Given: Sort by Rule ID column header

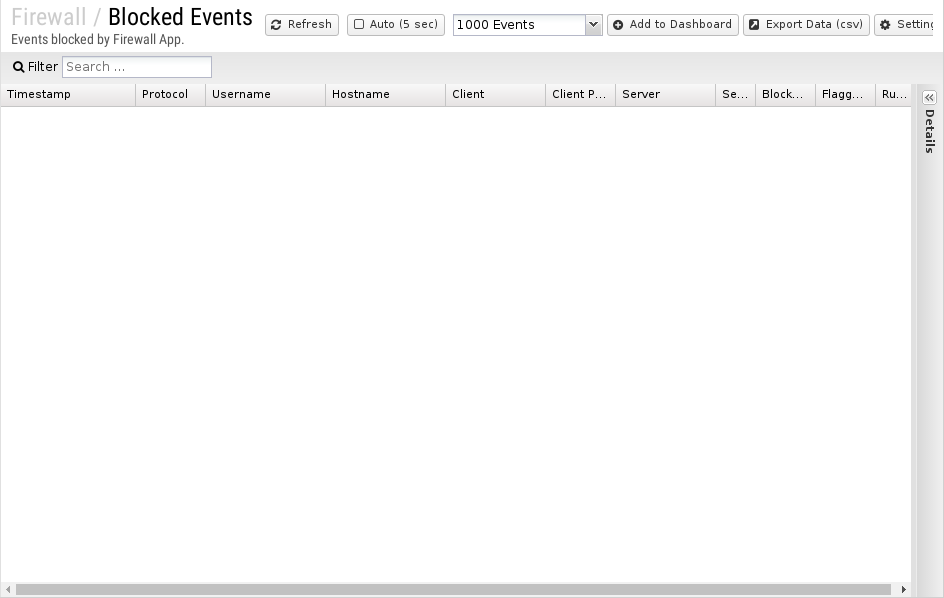Looking at the screenshot, I should pyautogui.click(x=893, y=95).
